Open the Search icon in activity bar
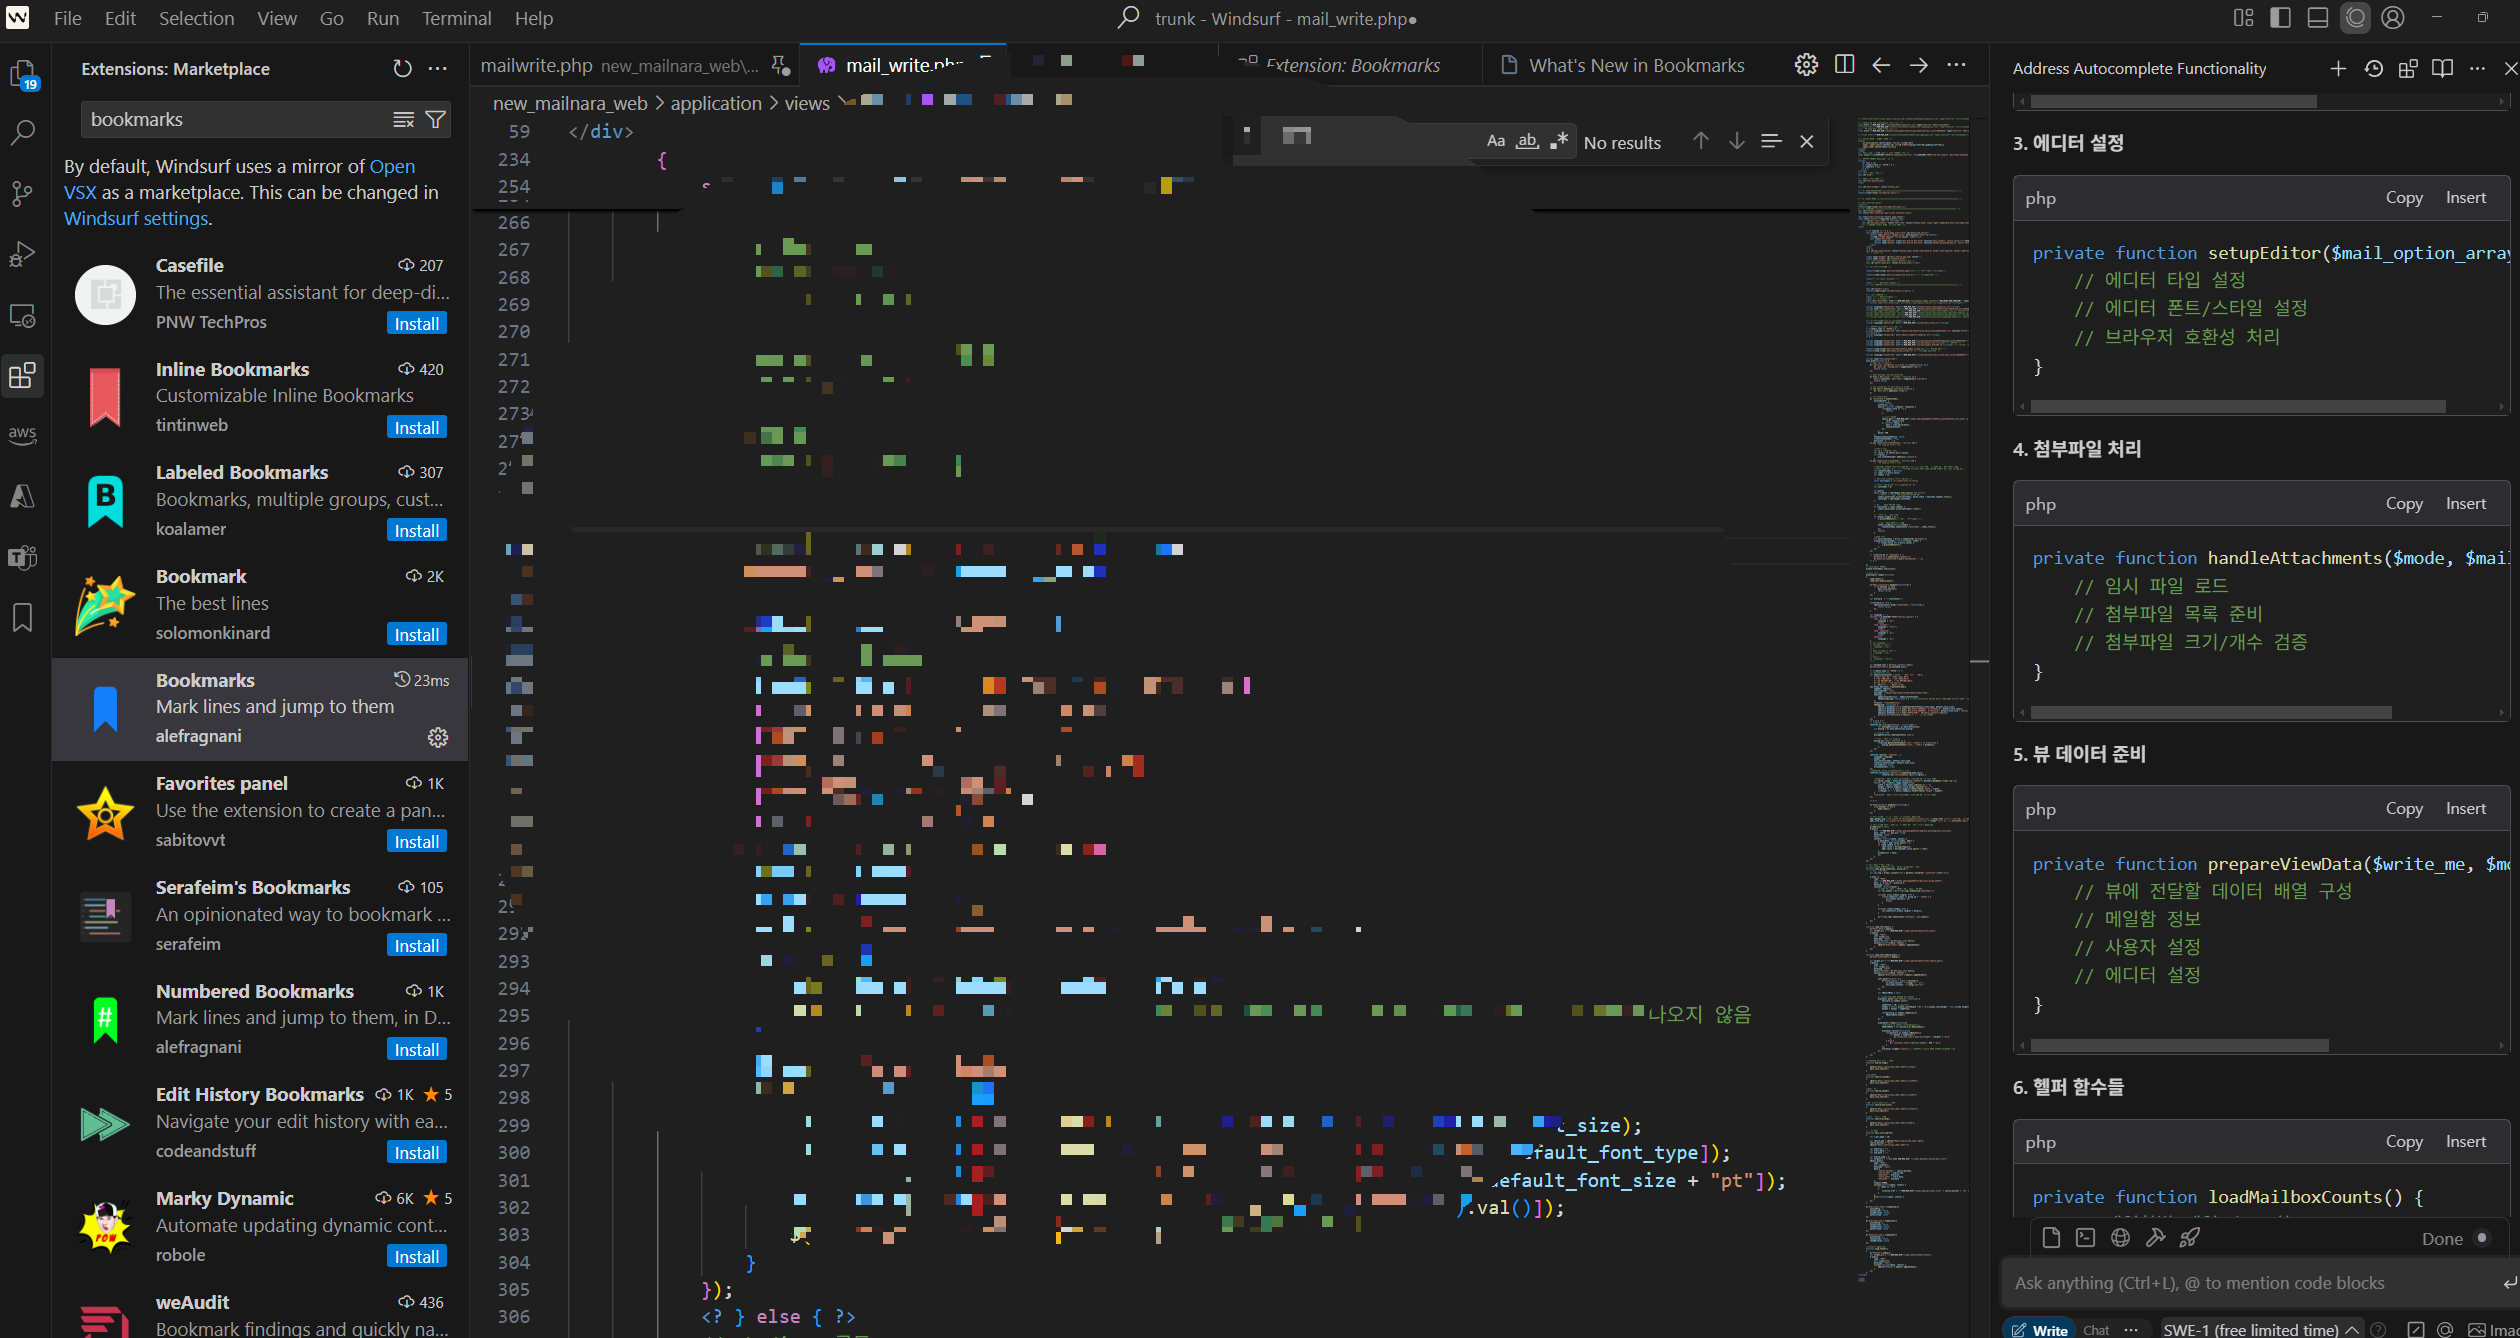Image resolution: width=2520 pixels, height=1338 pixels. pos(22,133)
